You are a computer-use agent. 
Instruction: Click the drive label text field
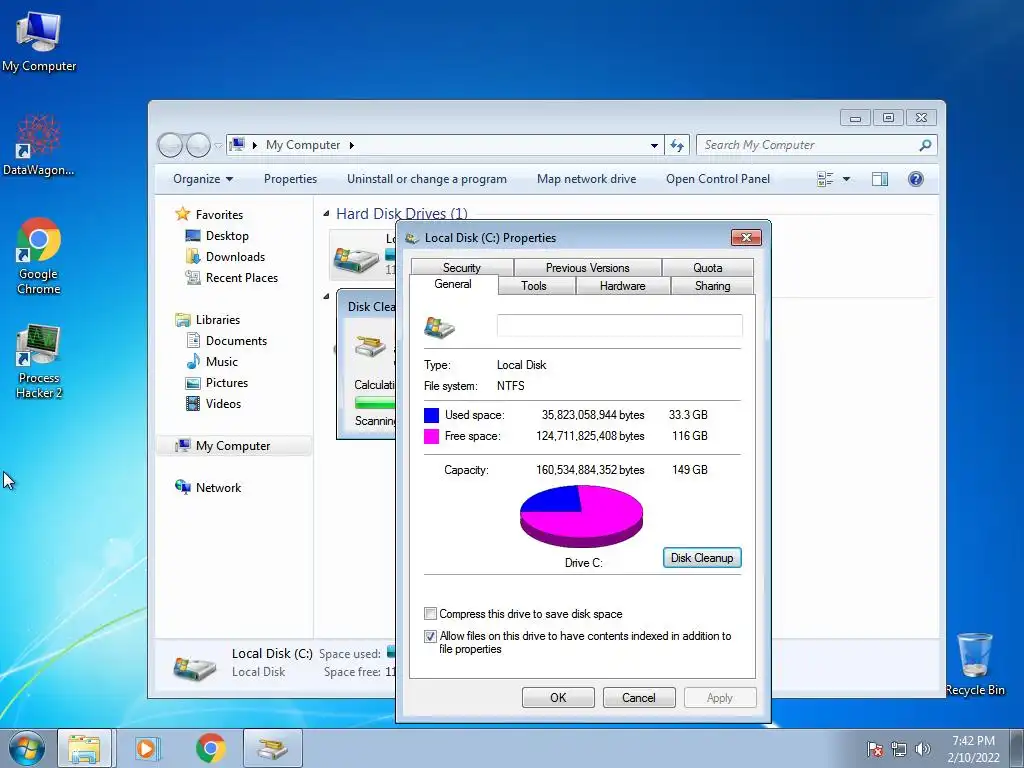619,325
